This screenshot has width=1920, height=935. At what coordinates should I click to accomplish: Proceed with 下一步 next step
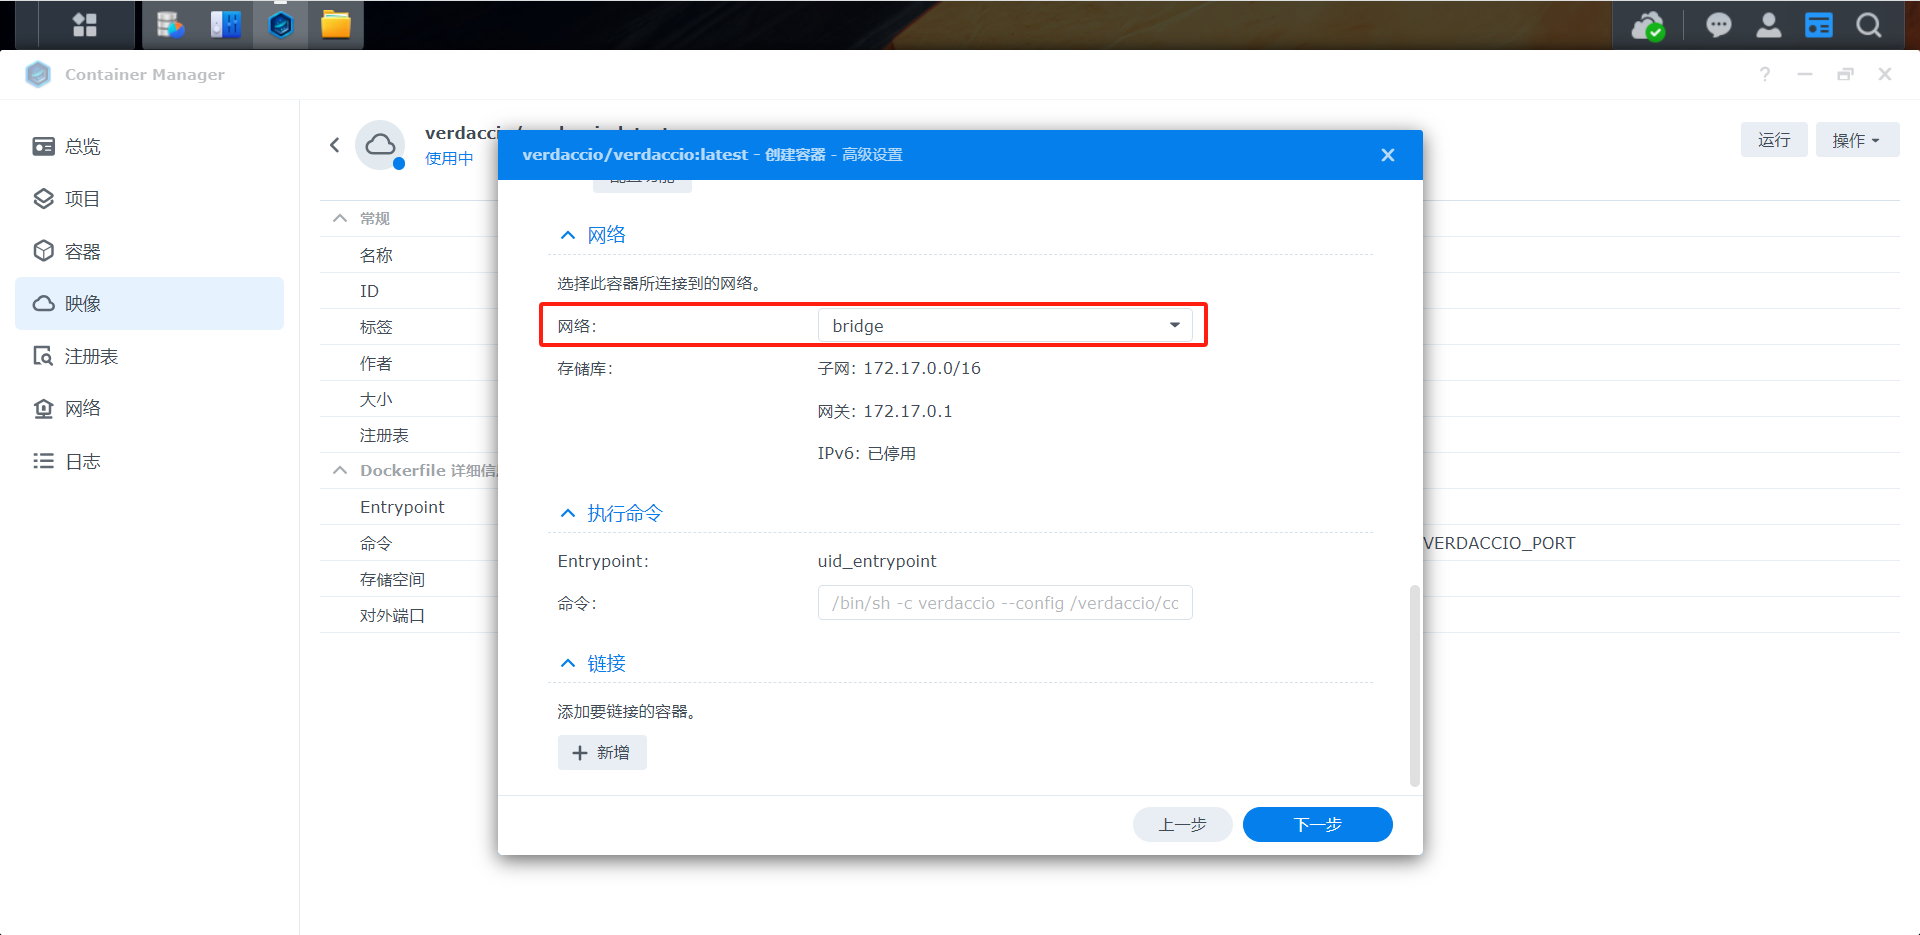(1317, 825)
